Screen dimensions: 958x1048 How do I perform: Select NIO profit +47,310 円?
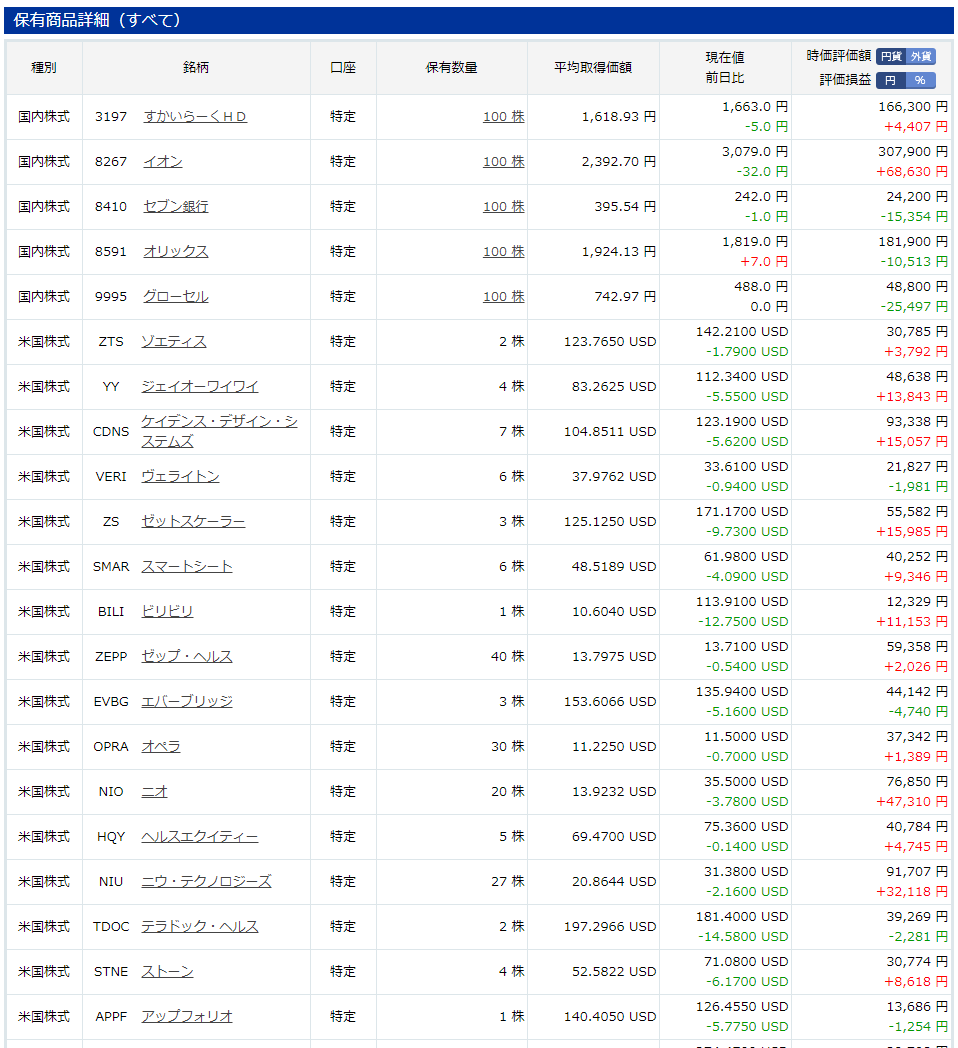point(912,801)
